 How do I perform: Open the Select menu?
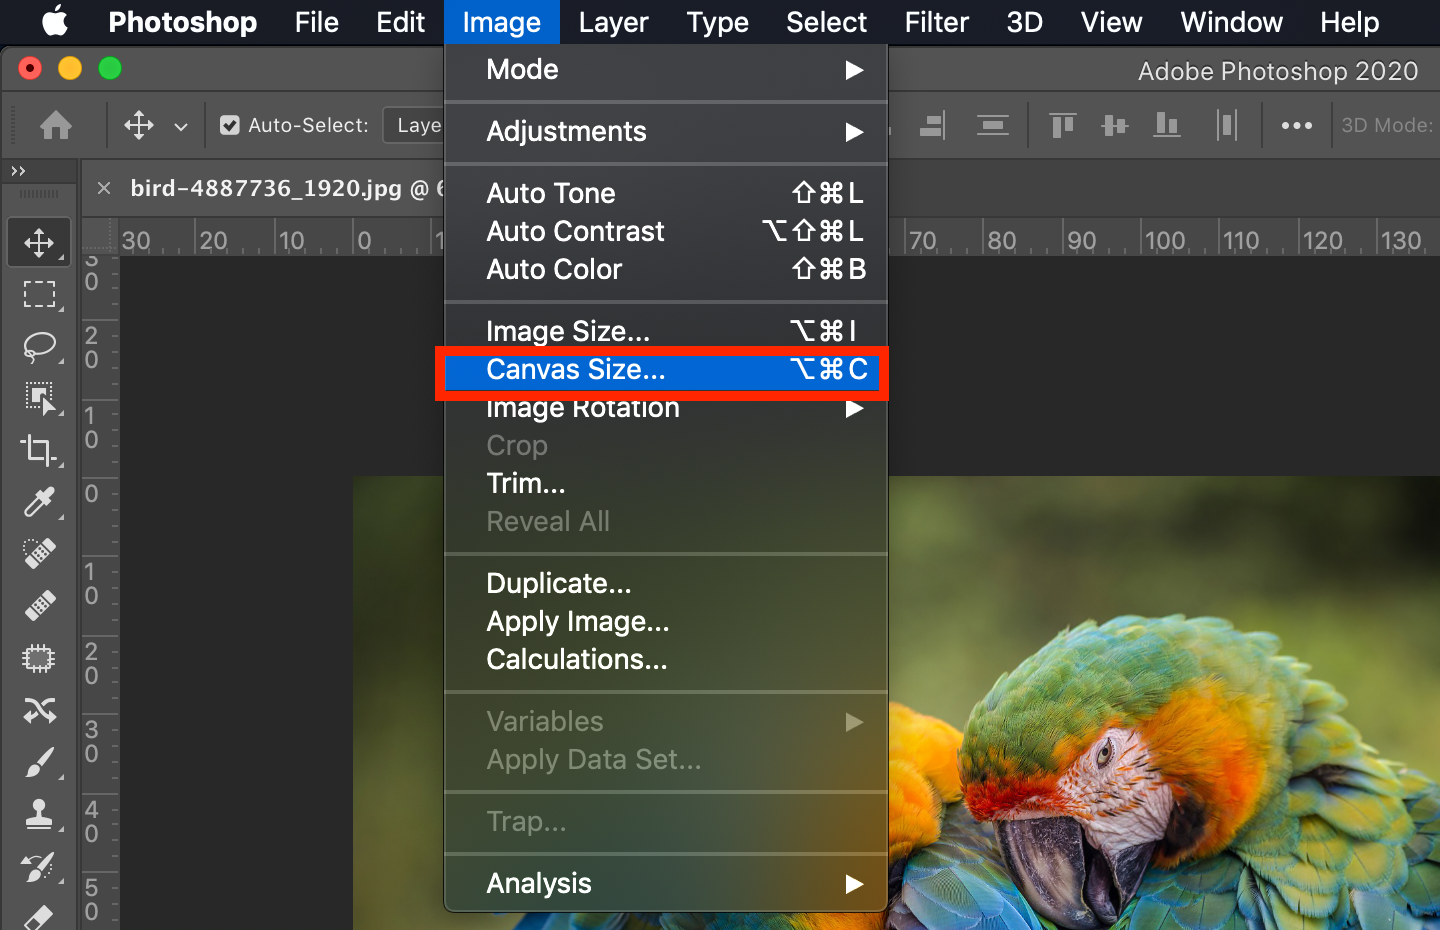click(826, 21)
